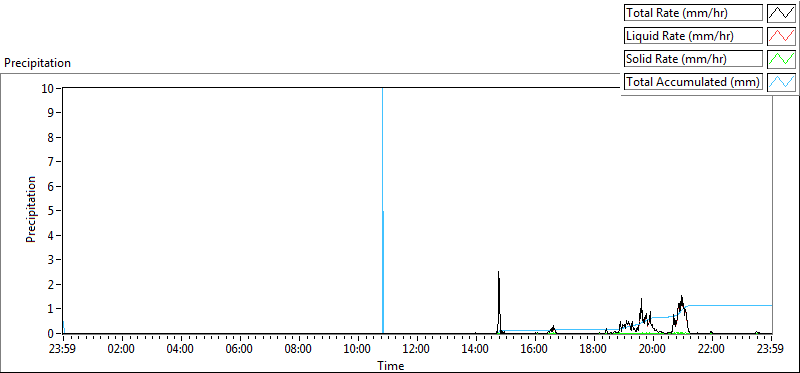The image size is (800, 373).
Task: Click the 02:00 time axis label
Action: click(x=122, y=350)
